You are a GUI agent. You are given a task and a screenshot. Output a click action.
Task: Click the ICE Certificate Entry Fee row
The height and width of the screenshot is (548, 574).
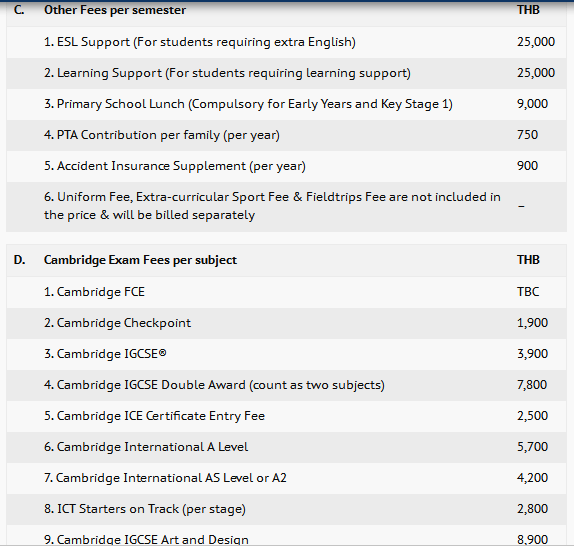pyautogui.click(x=286, y=416)
